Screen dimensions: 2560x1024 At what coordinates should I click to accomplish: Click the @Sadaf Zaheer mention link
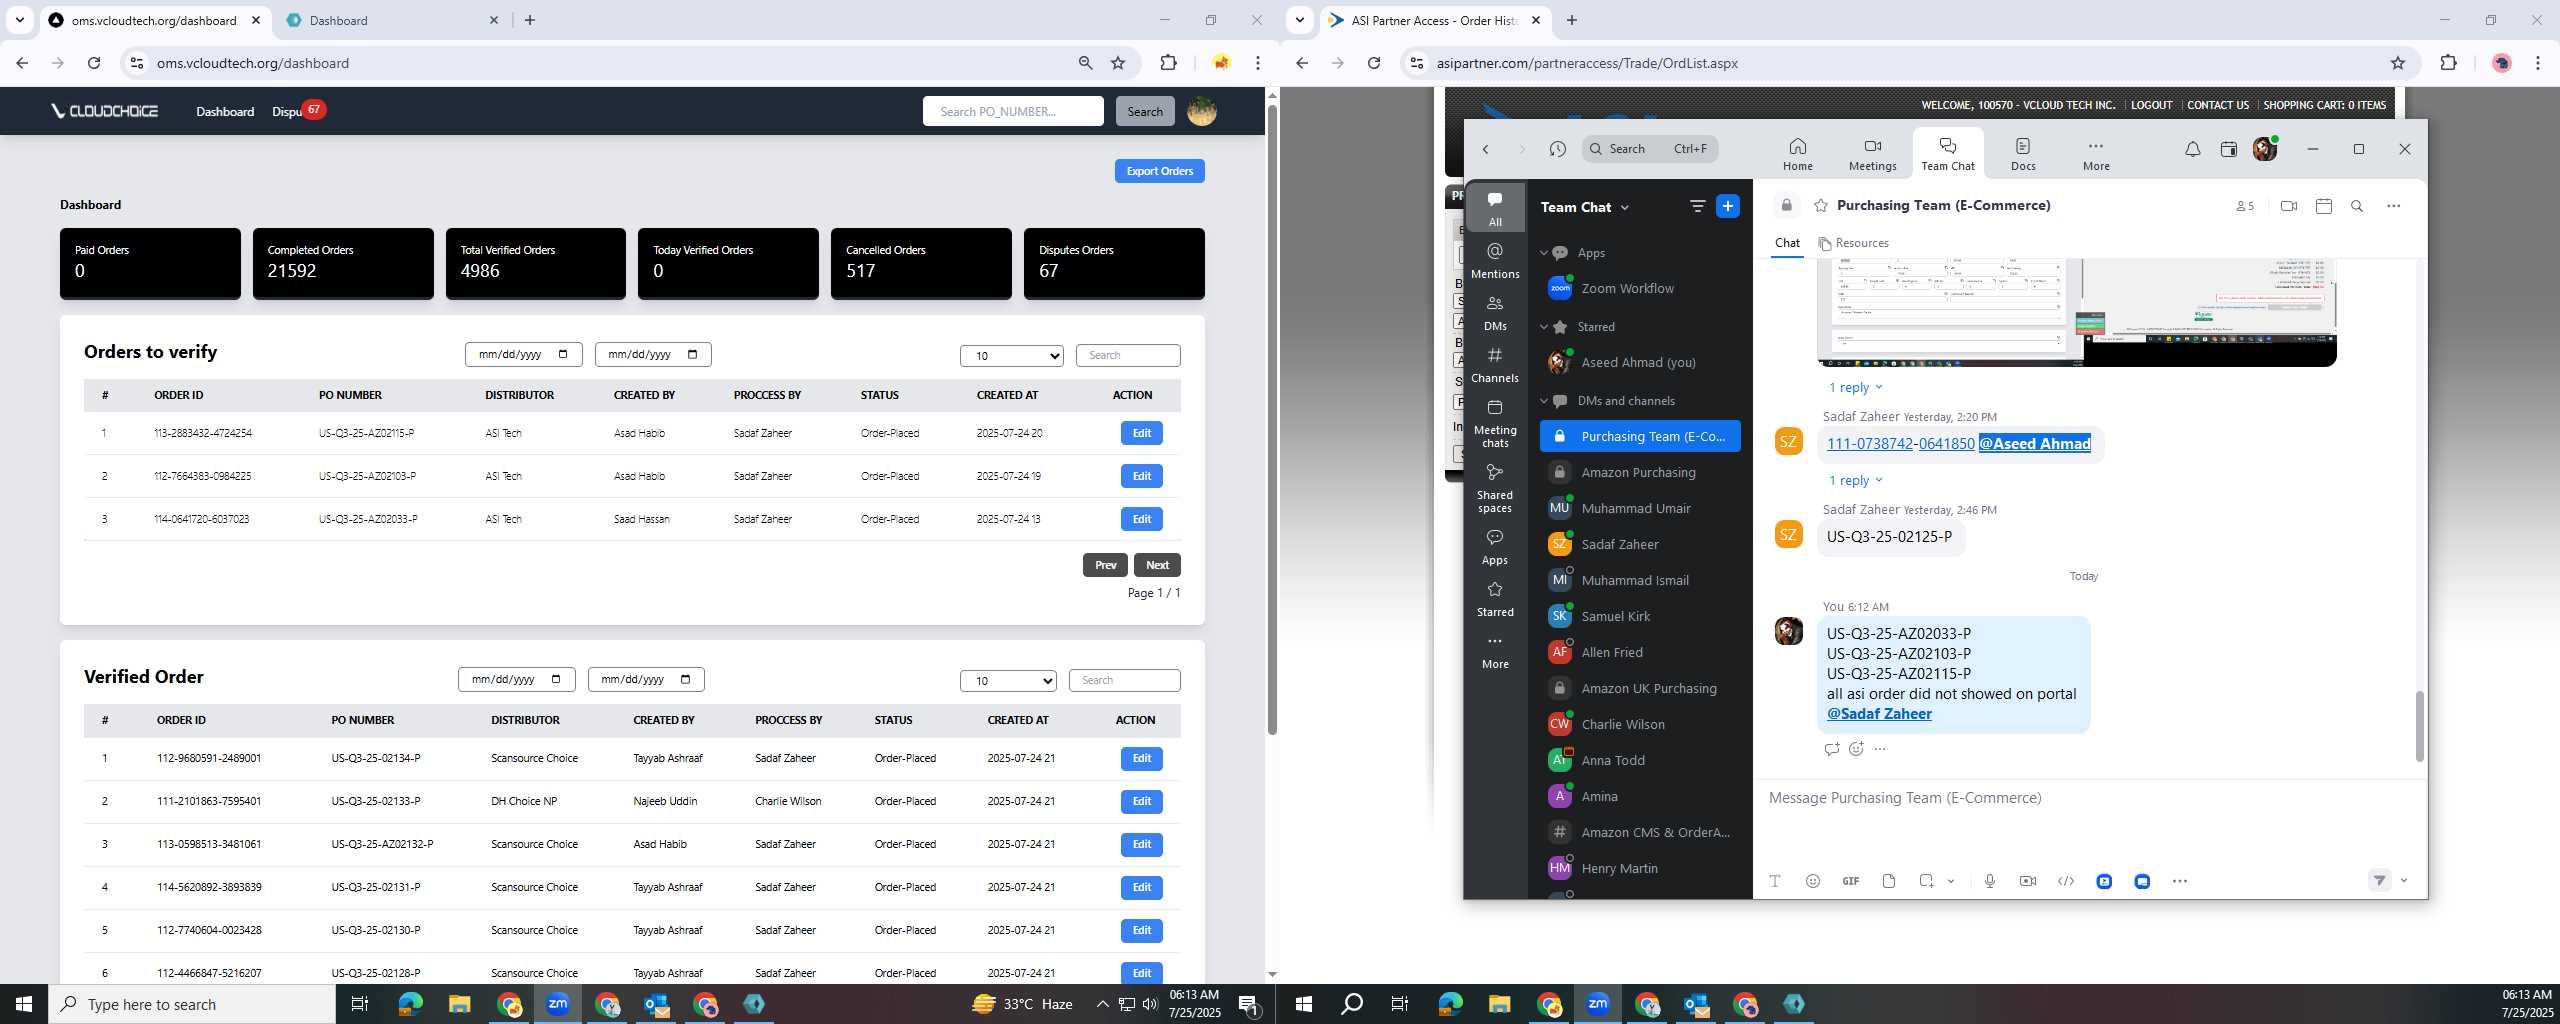(x=1879, y=714)
